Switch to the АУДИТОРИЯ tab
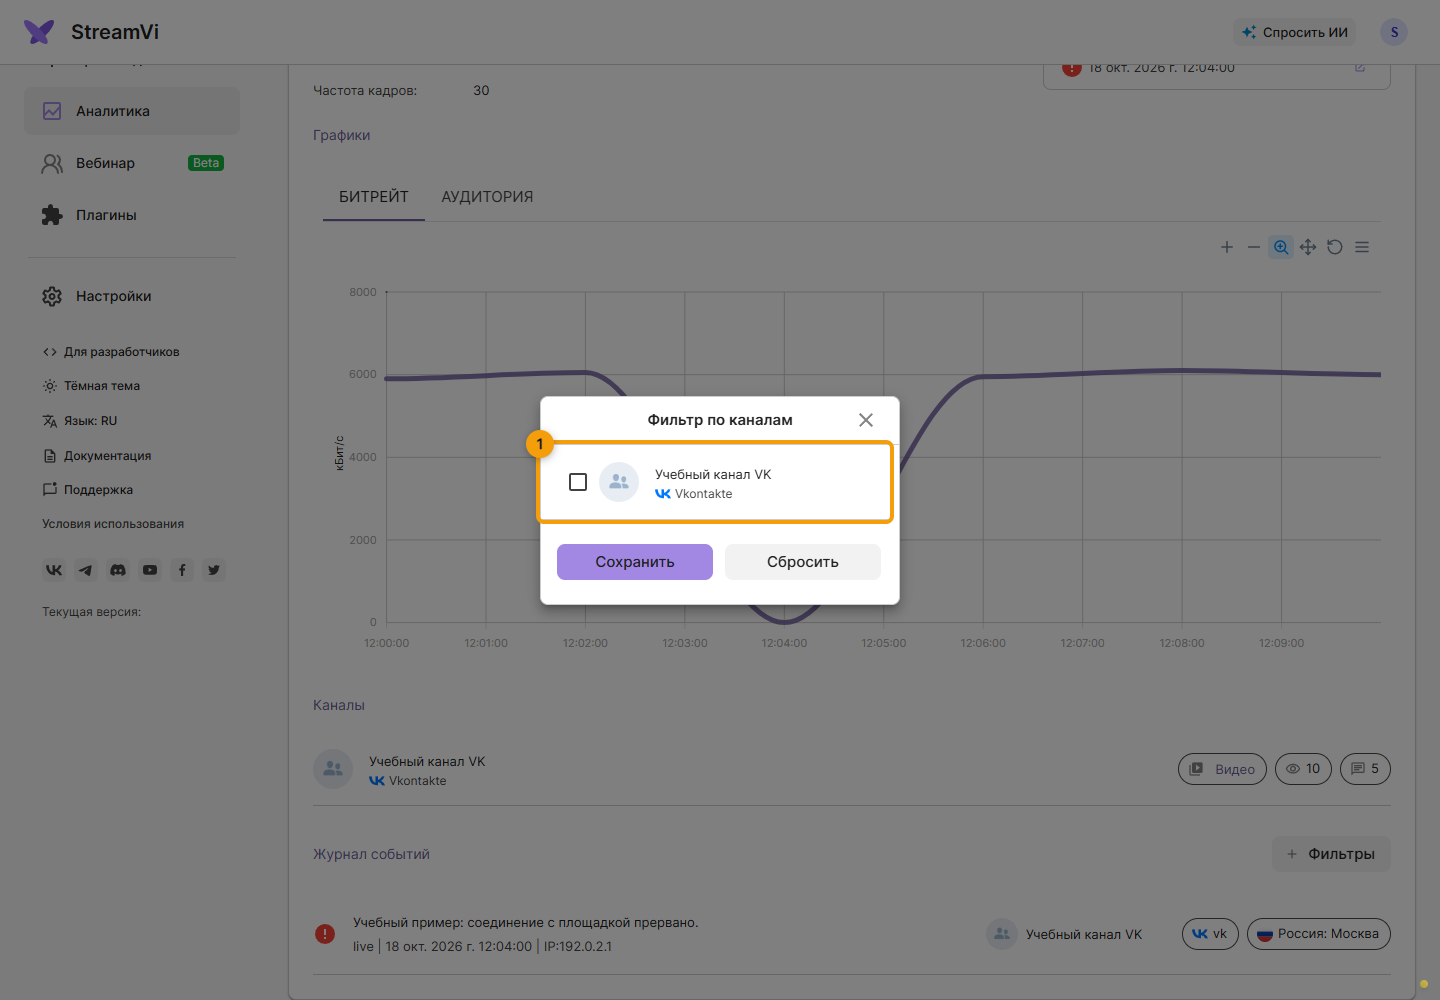The width and height of the screenshot is (1440, 1000). (487, 197)
